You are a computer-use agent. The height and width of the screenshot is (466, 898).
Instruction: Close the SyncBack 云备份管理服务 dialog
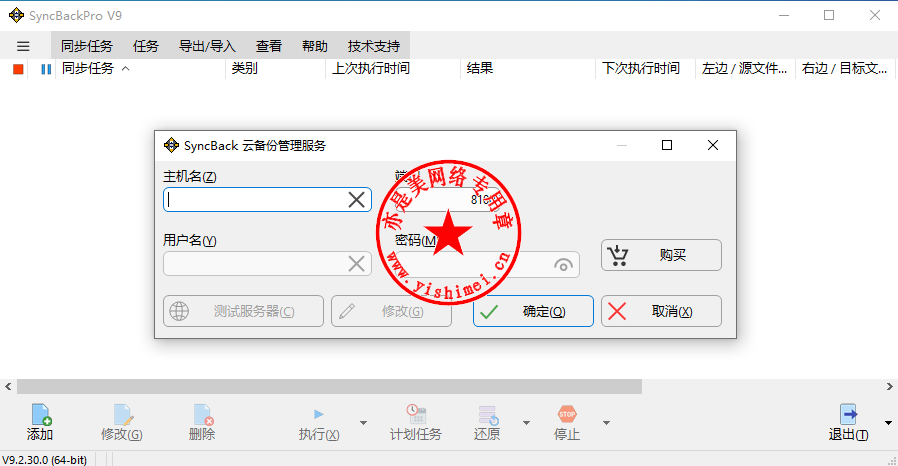712,145
